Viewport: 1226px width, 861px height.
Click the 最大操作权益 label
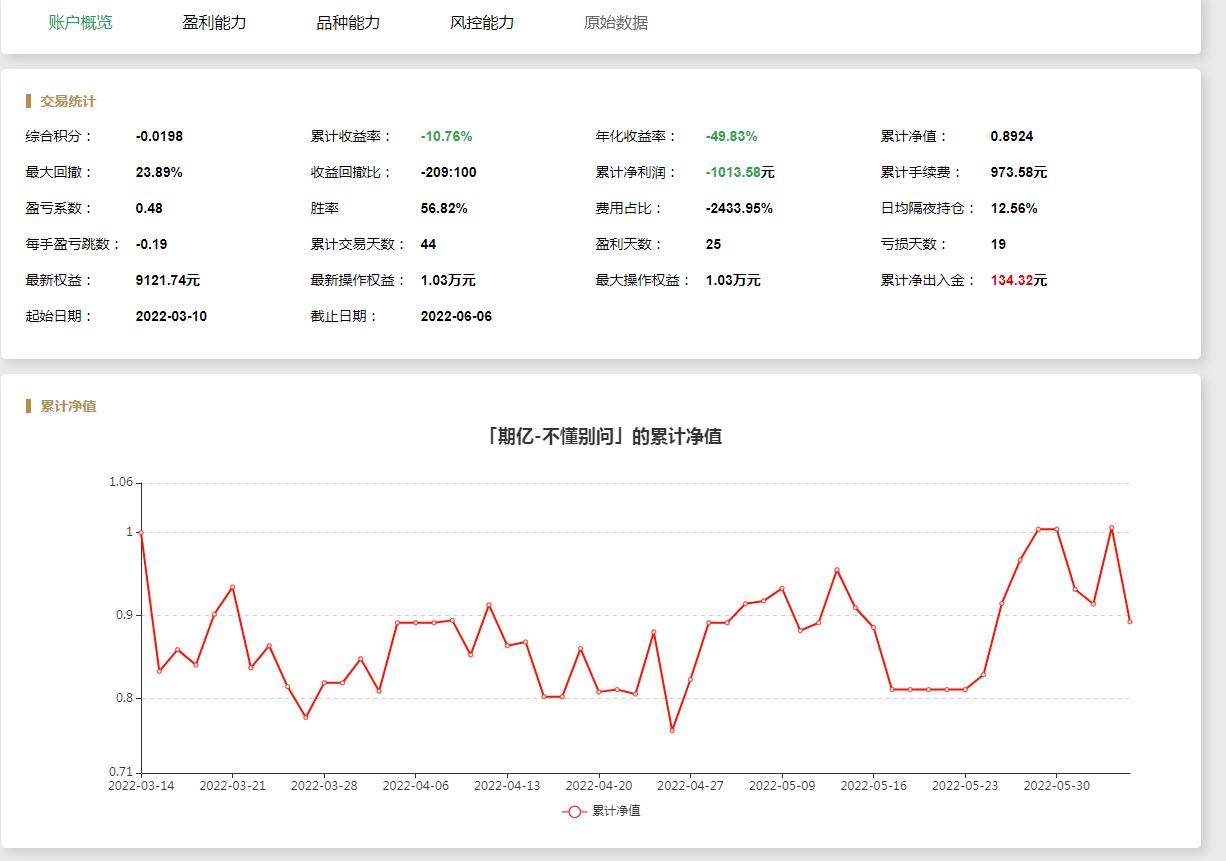[x=643, y=280]
